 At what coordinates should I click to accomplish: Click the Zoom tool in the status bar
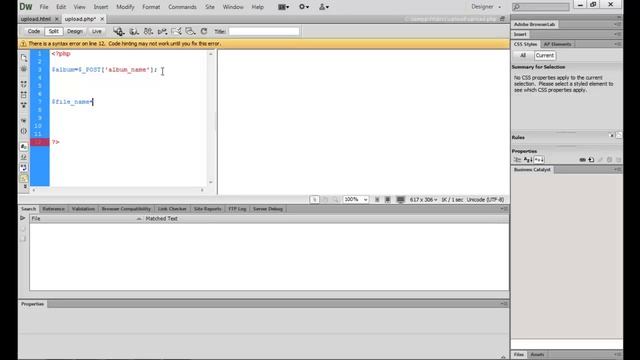(x=335, y=200)
